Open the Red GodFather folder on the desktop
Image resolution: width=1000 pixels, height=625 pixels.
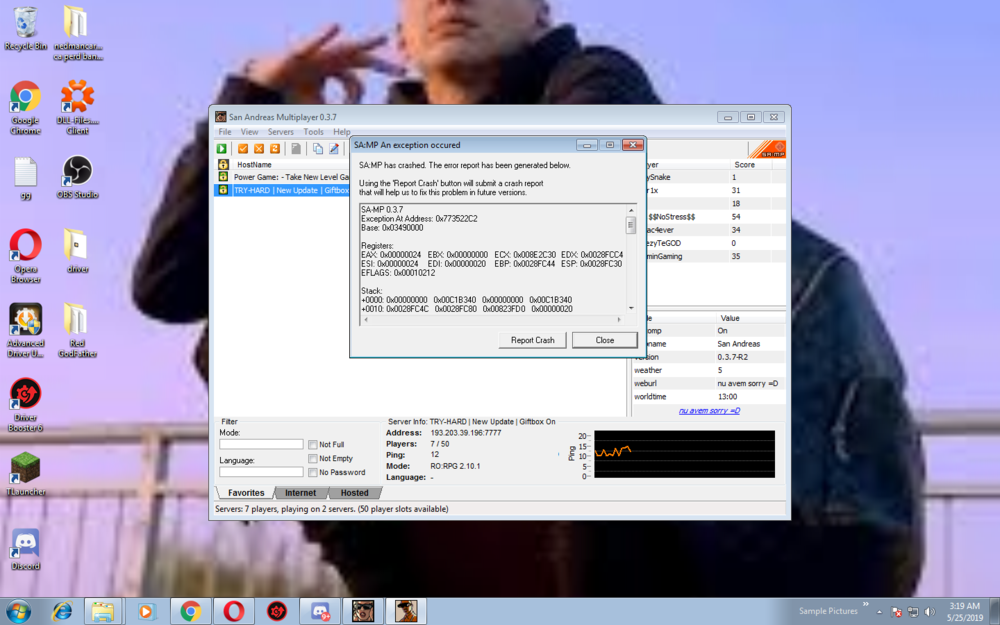coord(77,330)
